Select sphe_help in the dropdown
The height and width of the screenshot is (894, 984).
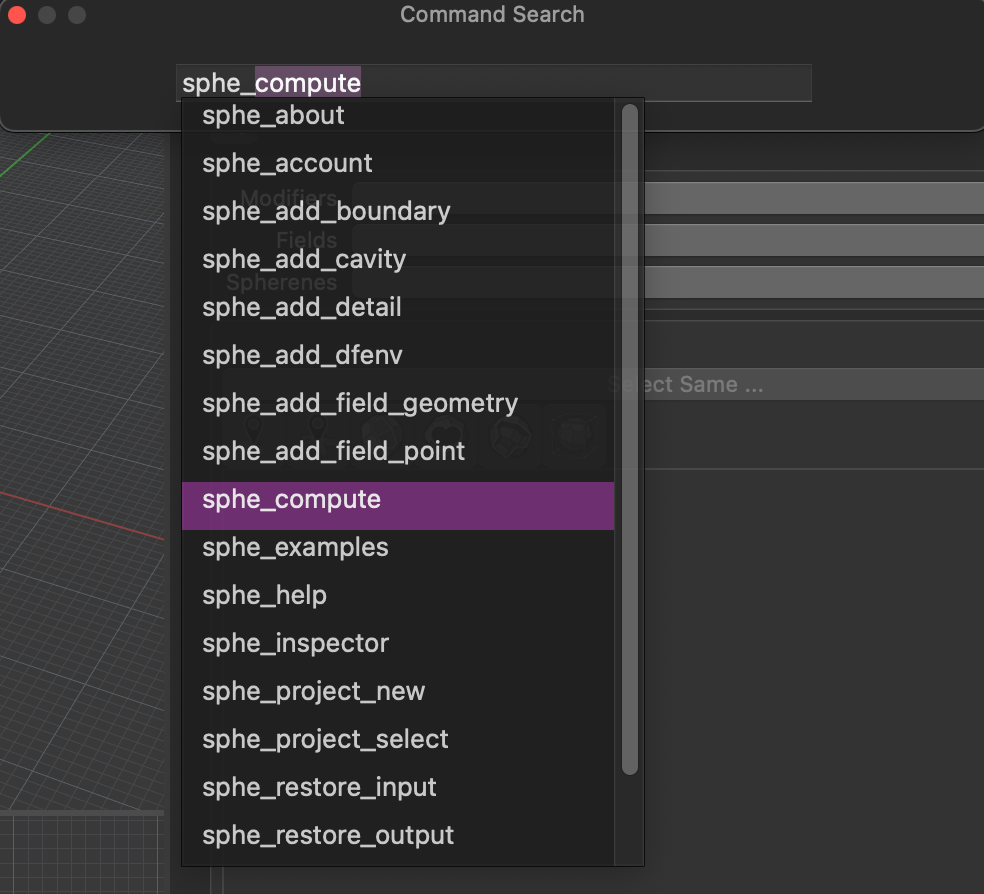coord(264,596)
